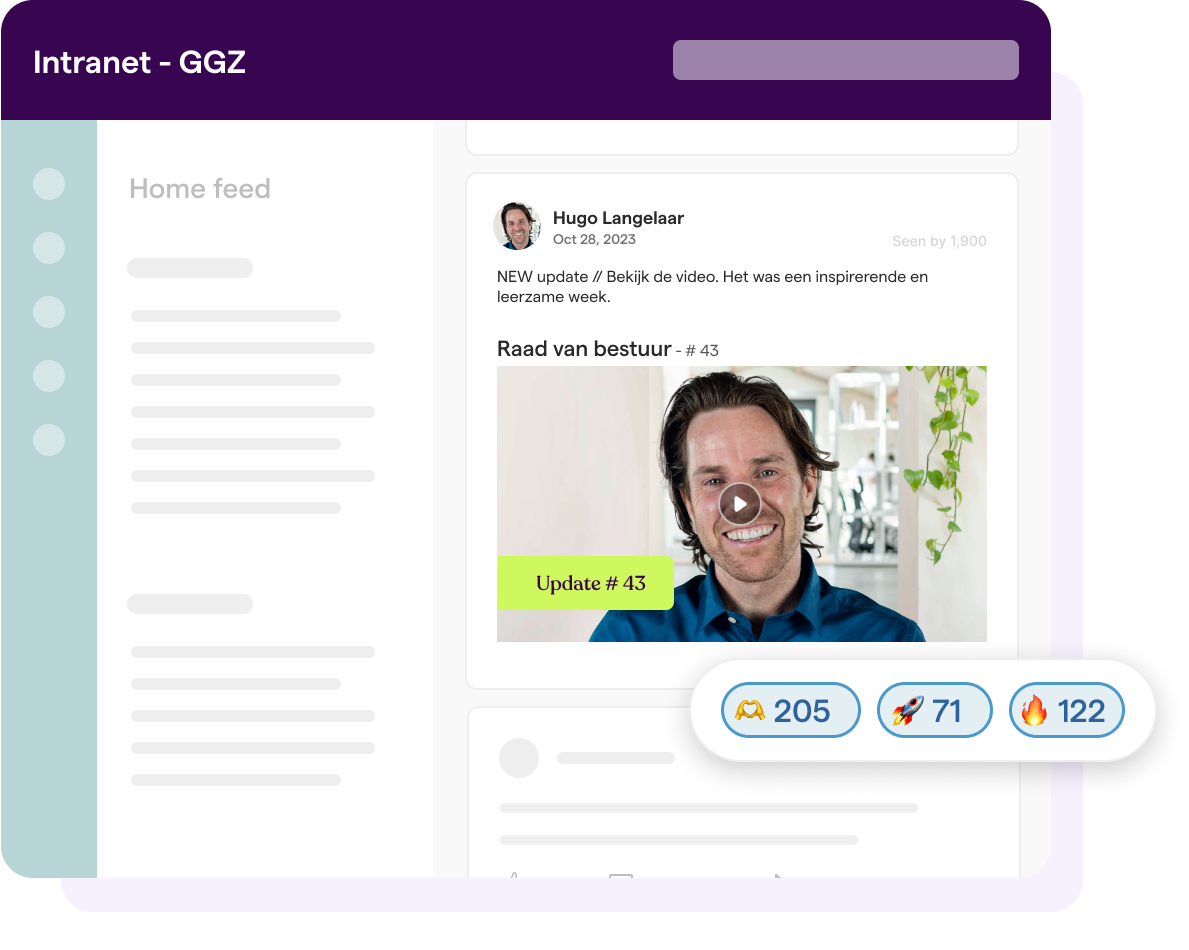Open the Raad van bestuur post title
Viewport: 1189px width, 950px height.
point(584,349)
